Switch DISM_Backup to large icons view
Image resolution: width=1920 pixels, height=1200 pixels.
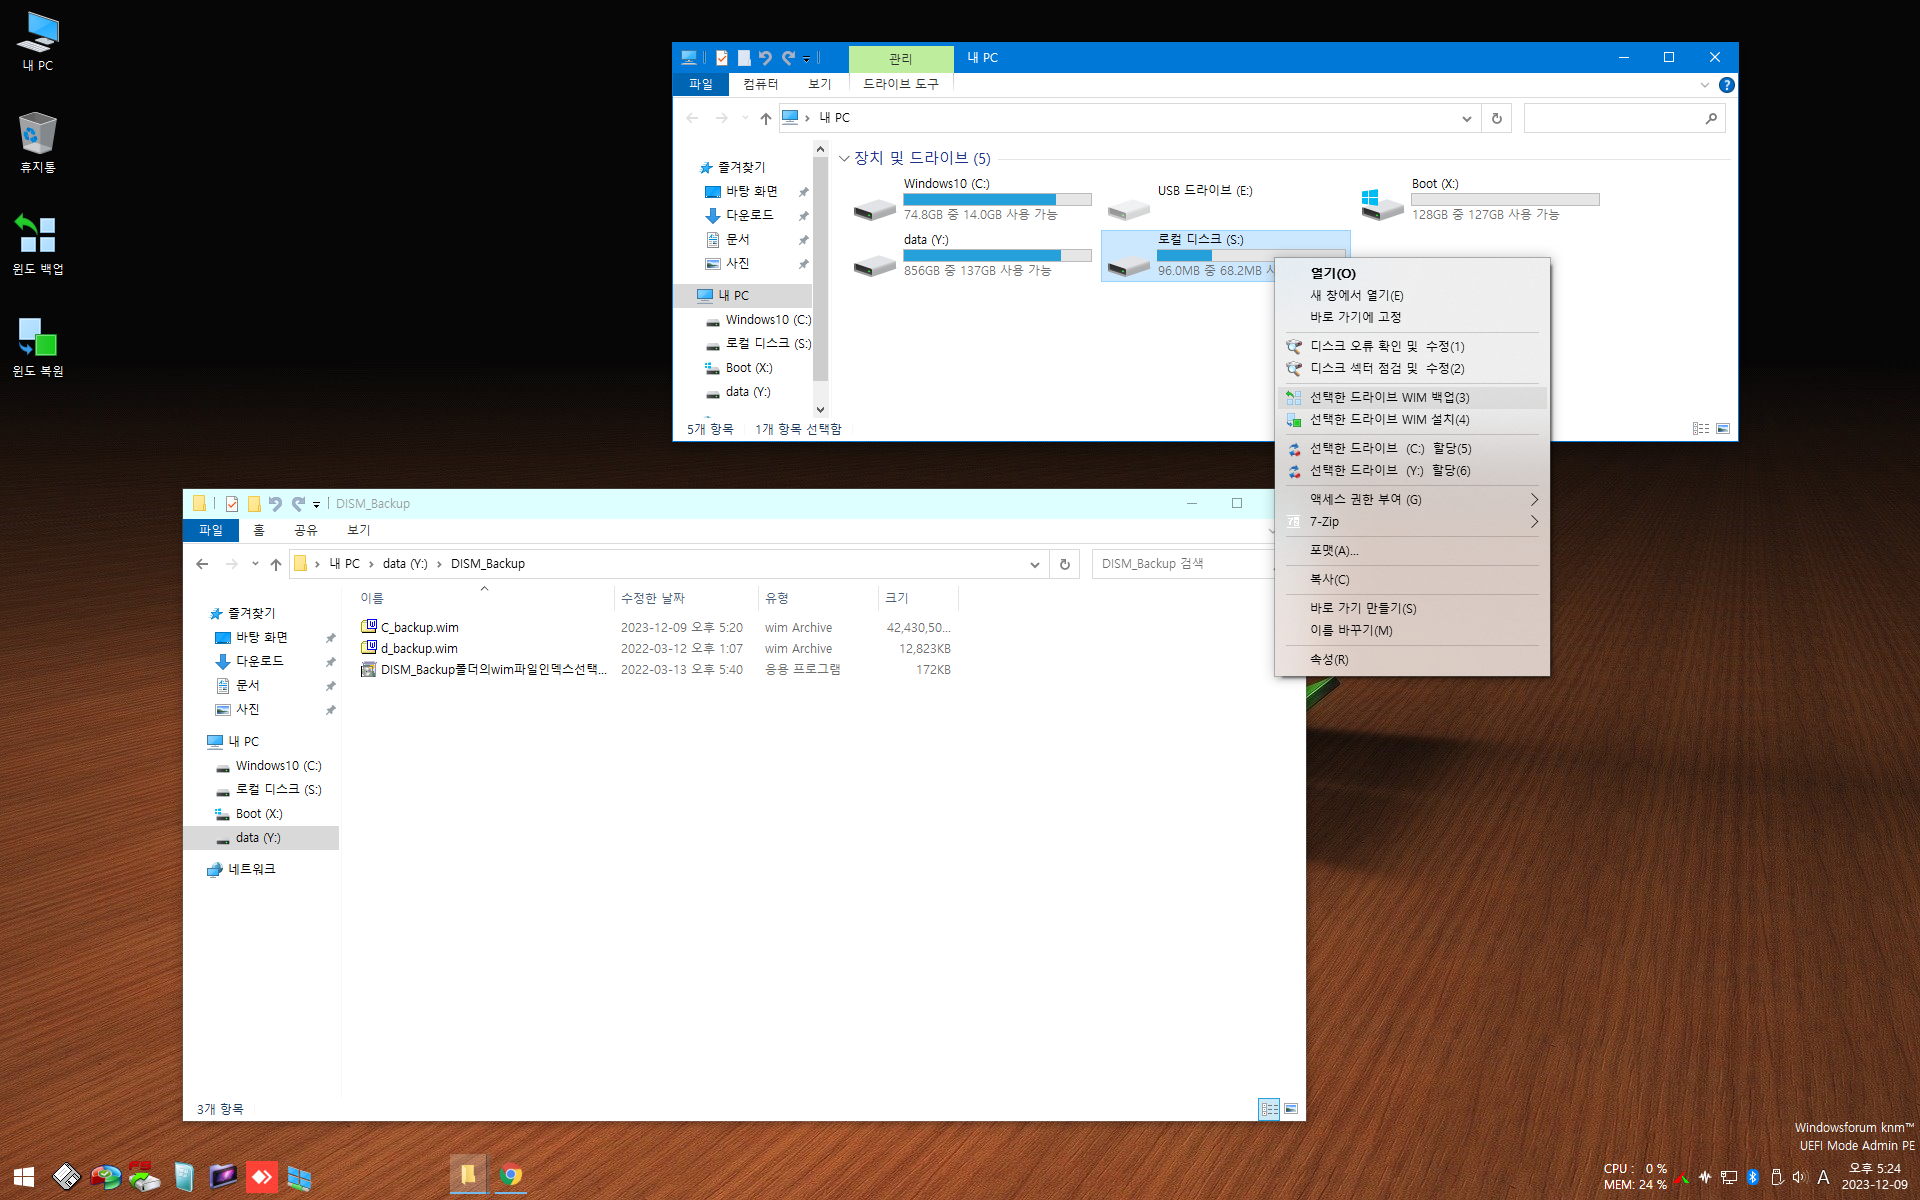click(1291, 1109)
